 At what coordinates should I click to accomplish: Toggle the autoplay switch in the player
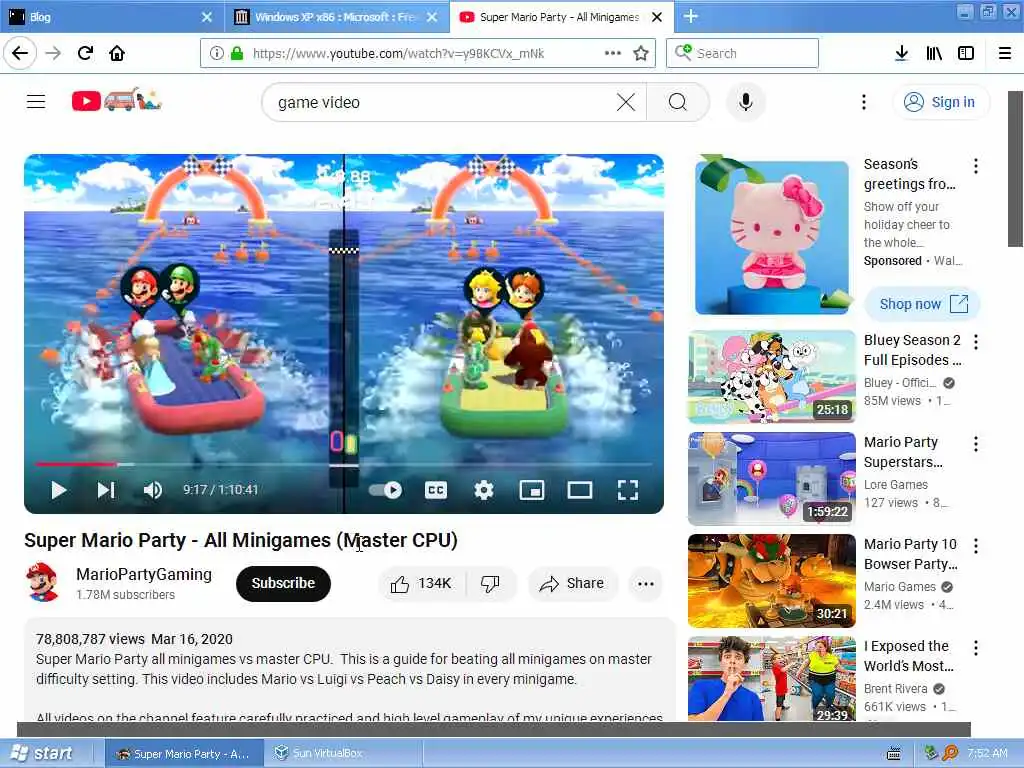tap(386, 490)
